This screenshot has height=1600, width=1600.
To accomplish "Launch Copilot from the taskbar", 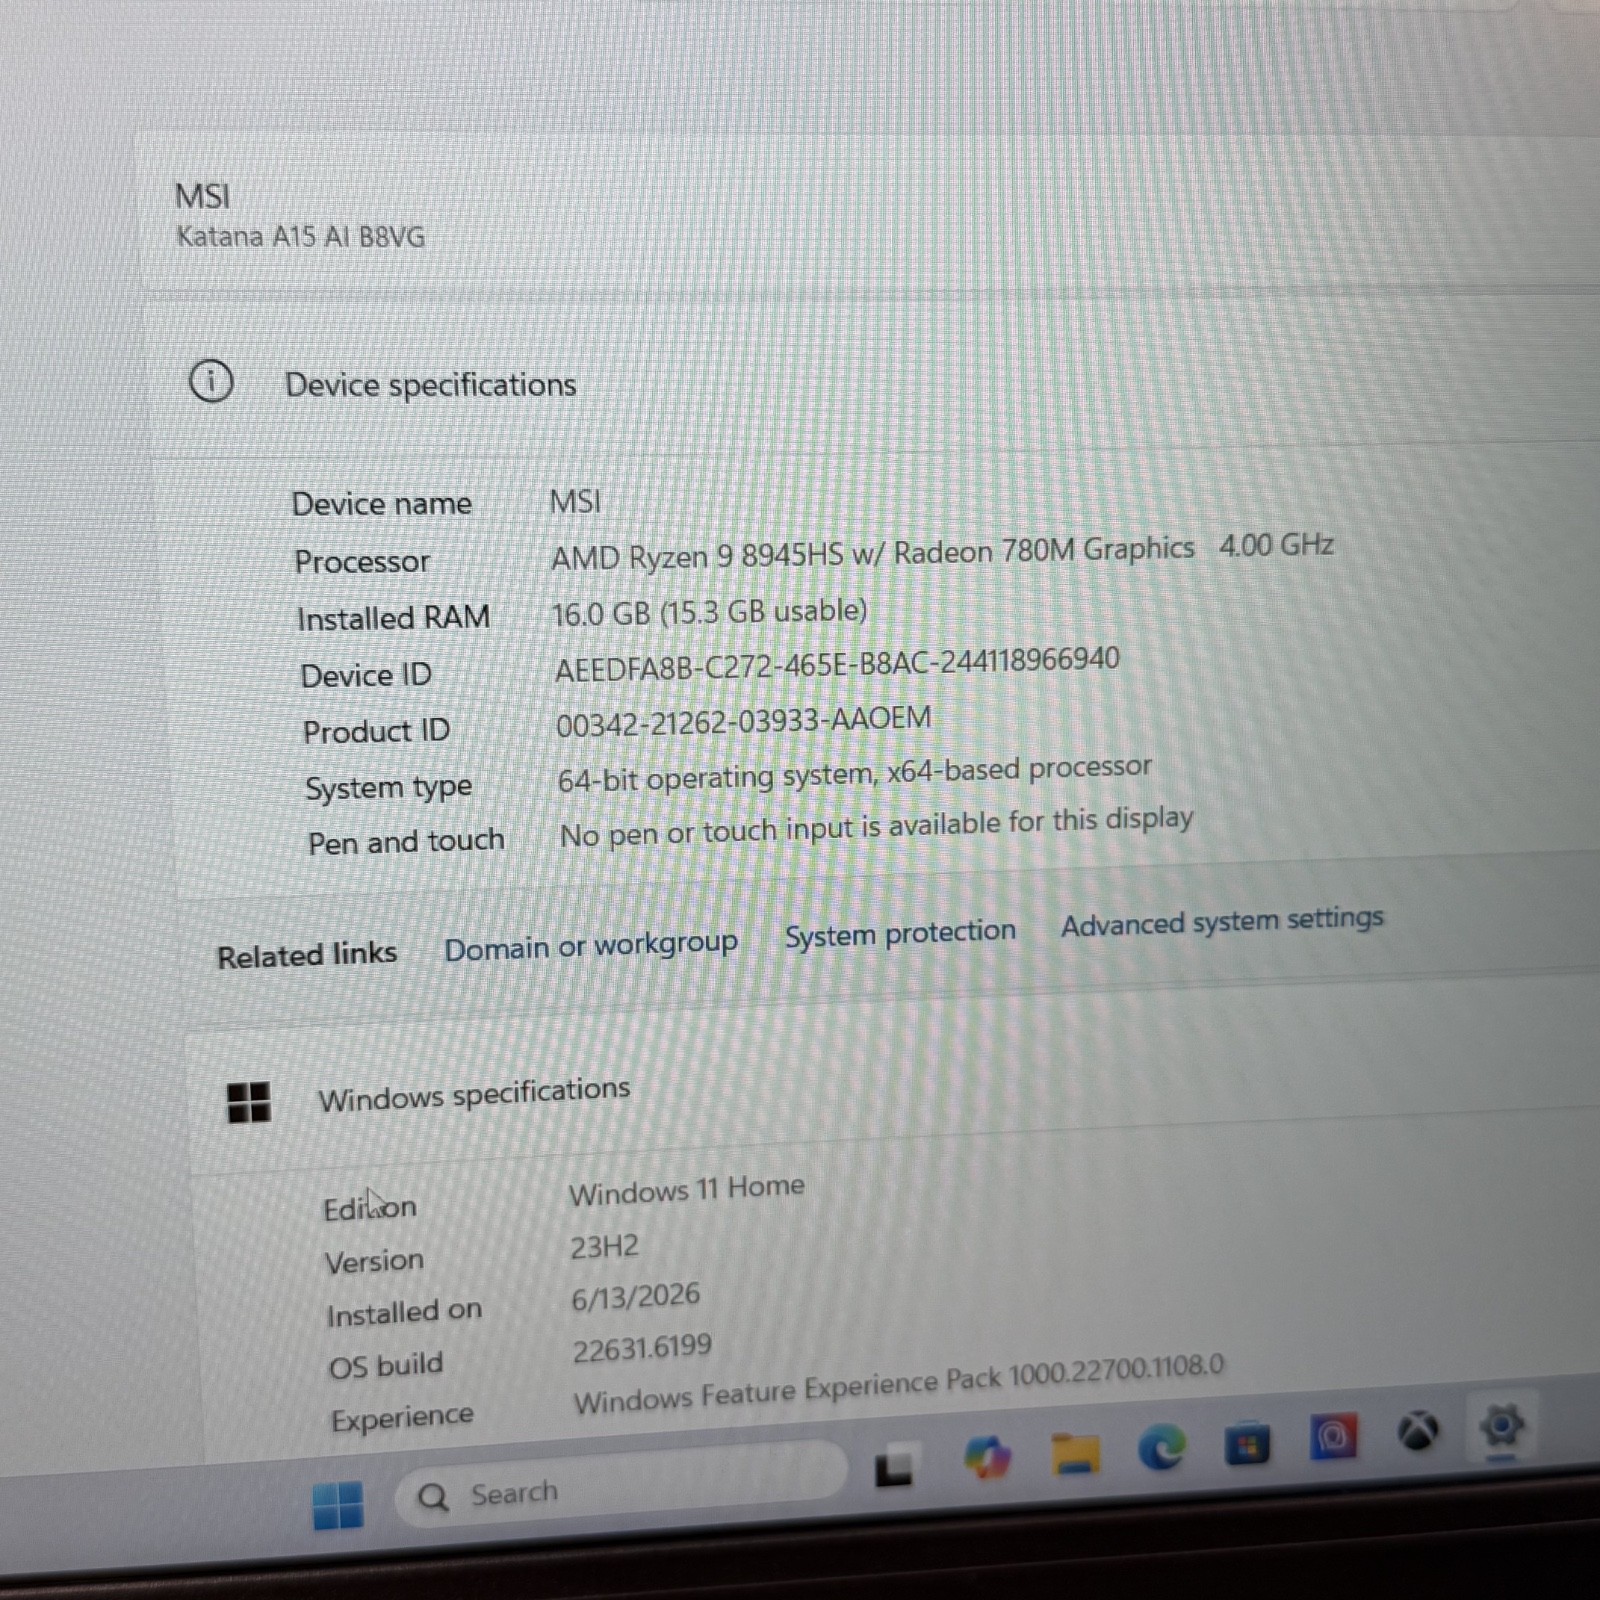I will click(986, 1457).
